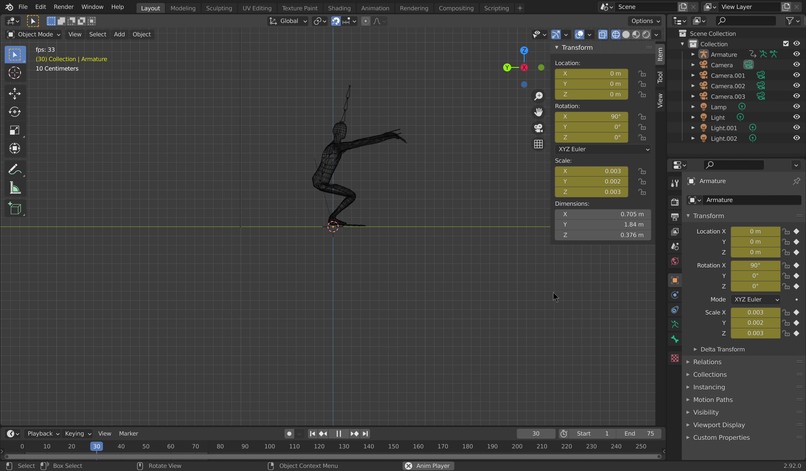The height and width of the screenshot is (471, 806).
Task: Select the Add Cube tool
Action: 15,208
